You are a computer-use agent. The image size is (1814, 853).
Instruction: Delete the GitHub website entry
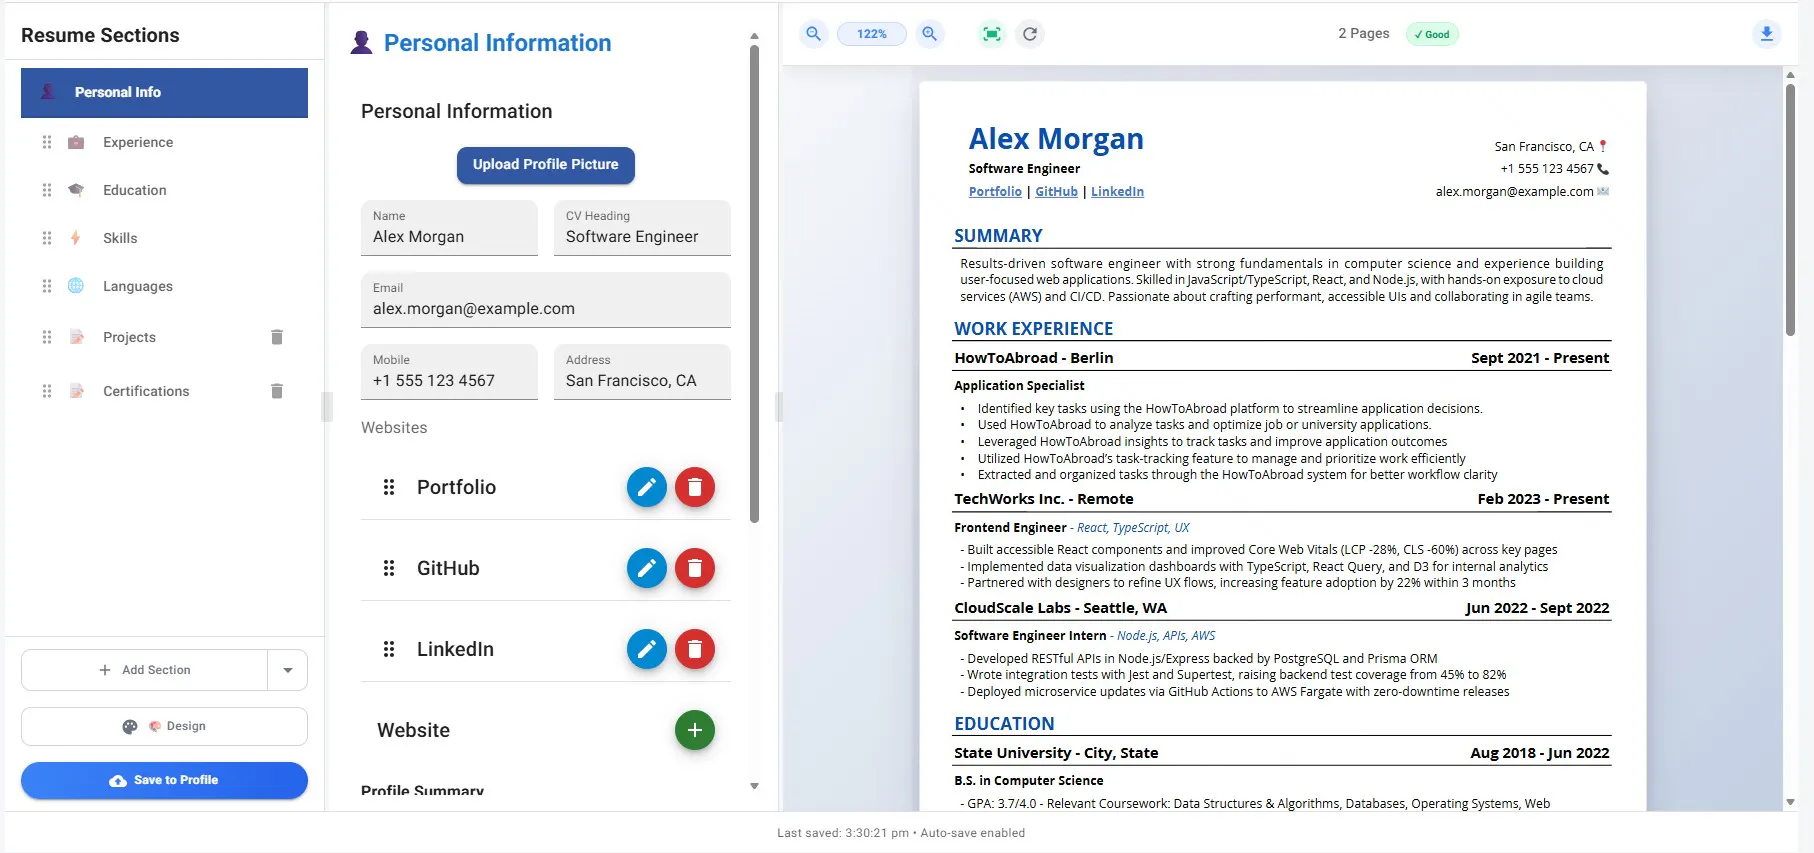point(695,568)
